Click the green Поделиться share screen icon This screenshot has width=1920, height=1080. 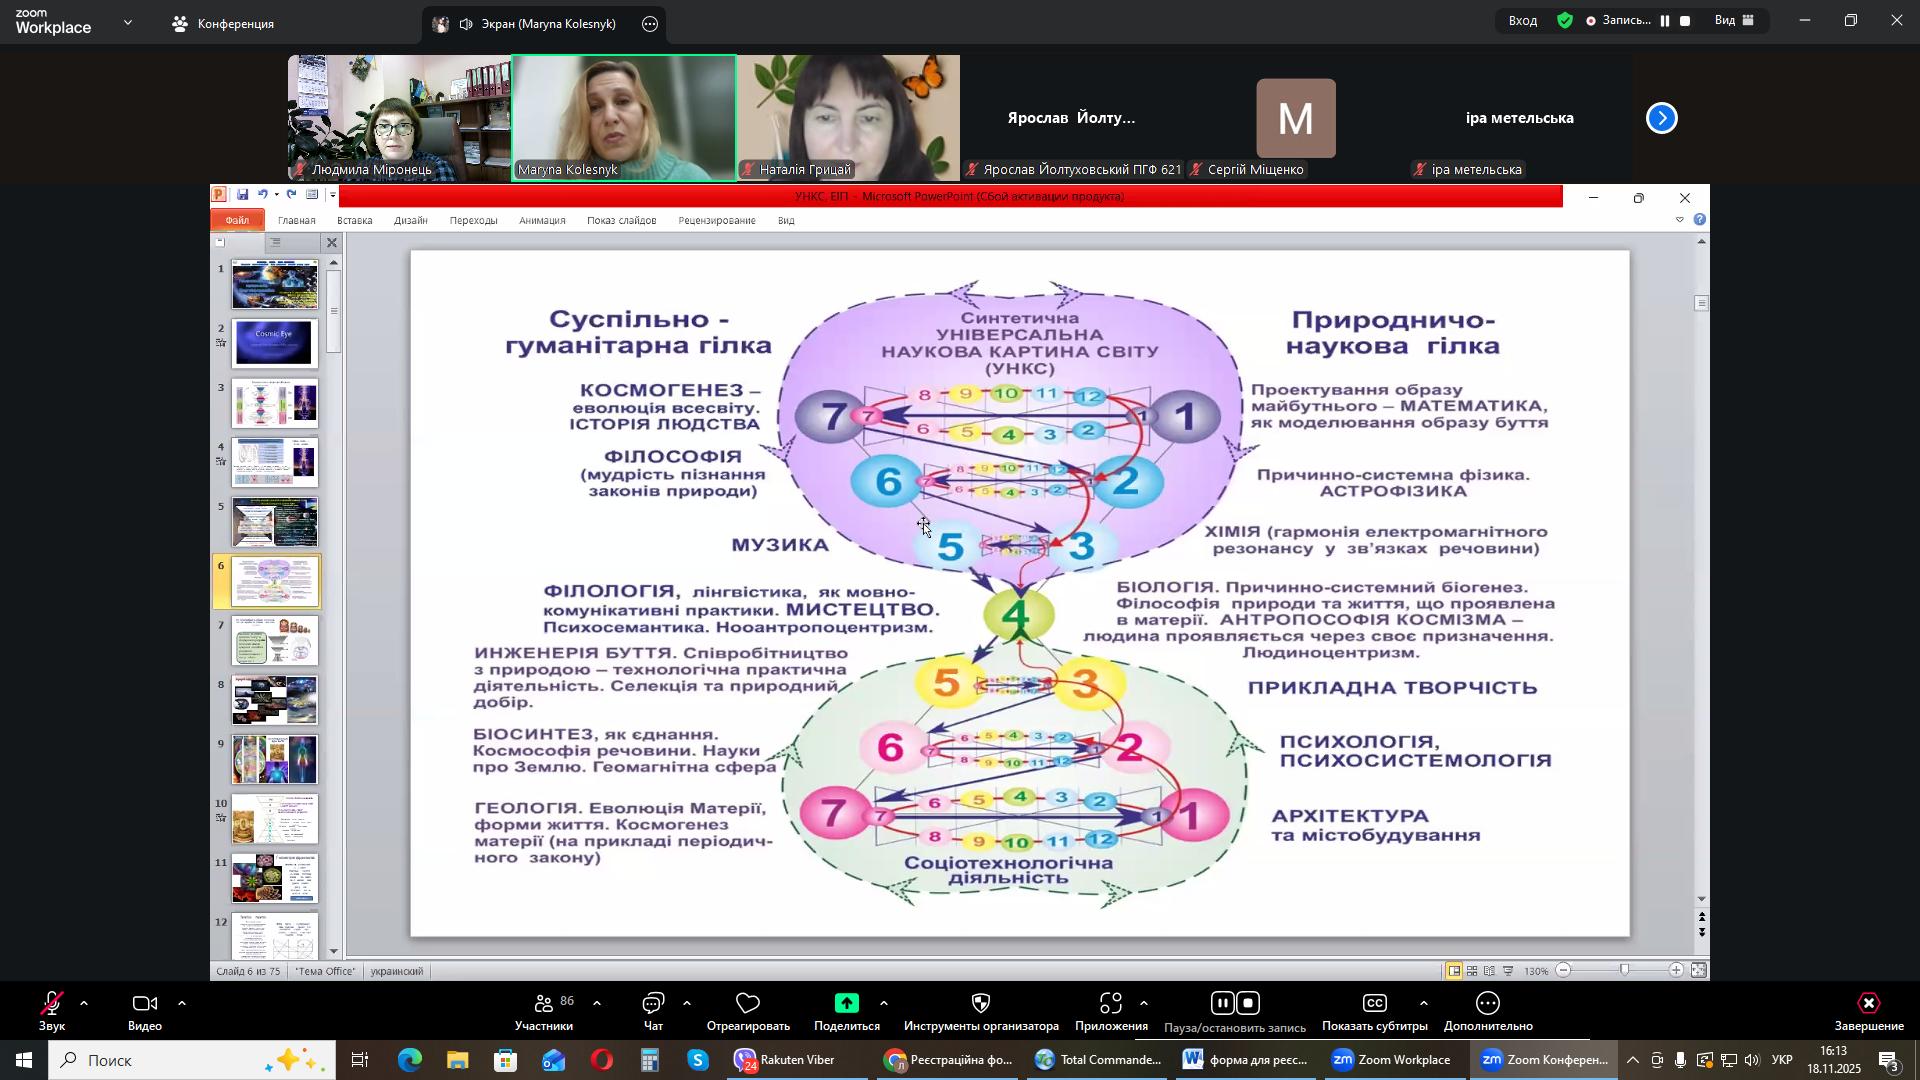[x=847, y=1005]
